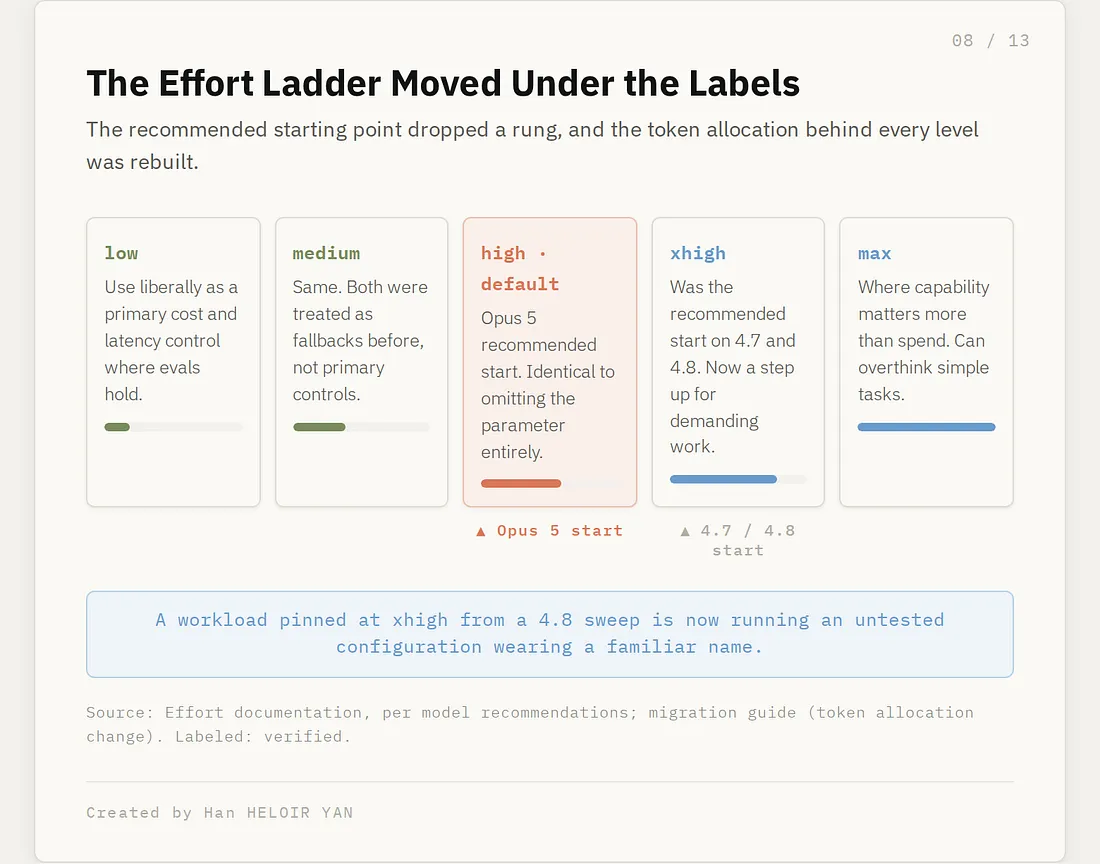This screenshot has width=1100, height=864.
Task: Select the medium effort card
Action: [361, 362]
